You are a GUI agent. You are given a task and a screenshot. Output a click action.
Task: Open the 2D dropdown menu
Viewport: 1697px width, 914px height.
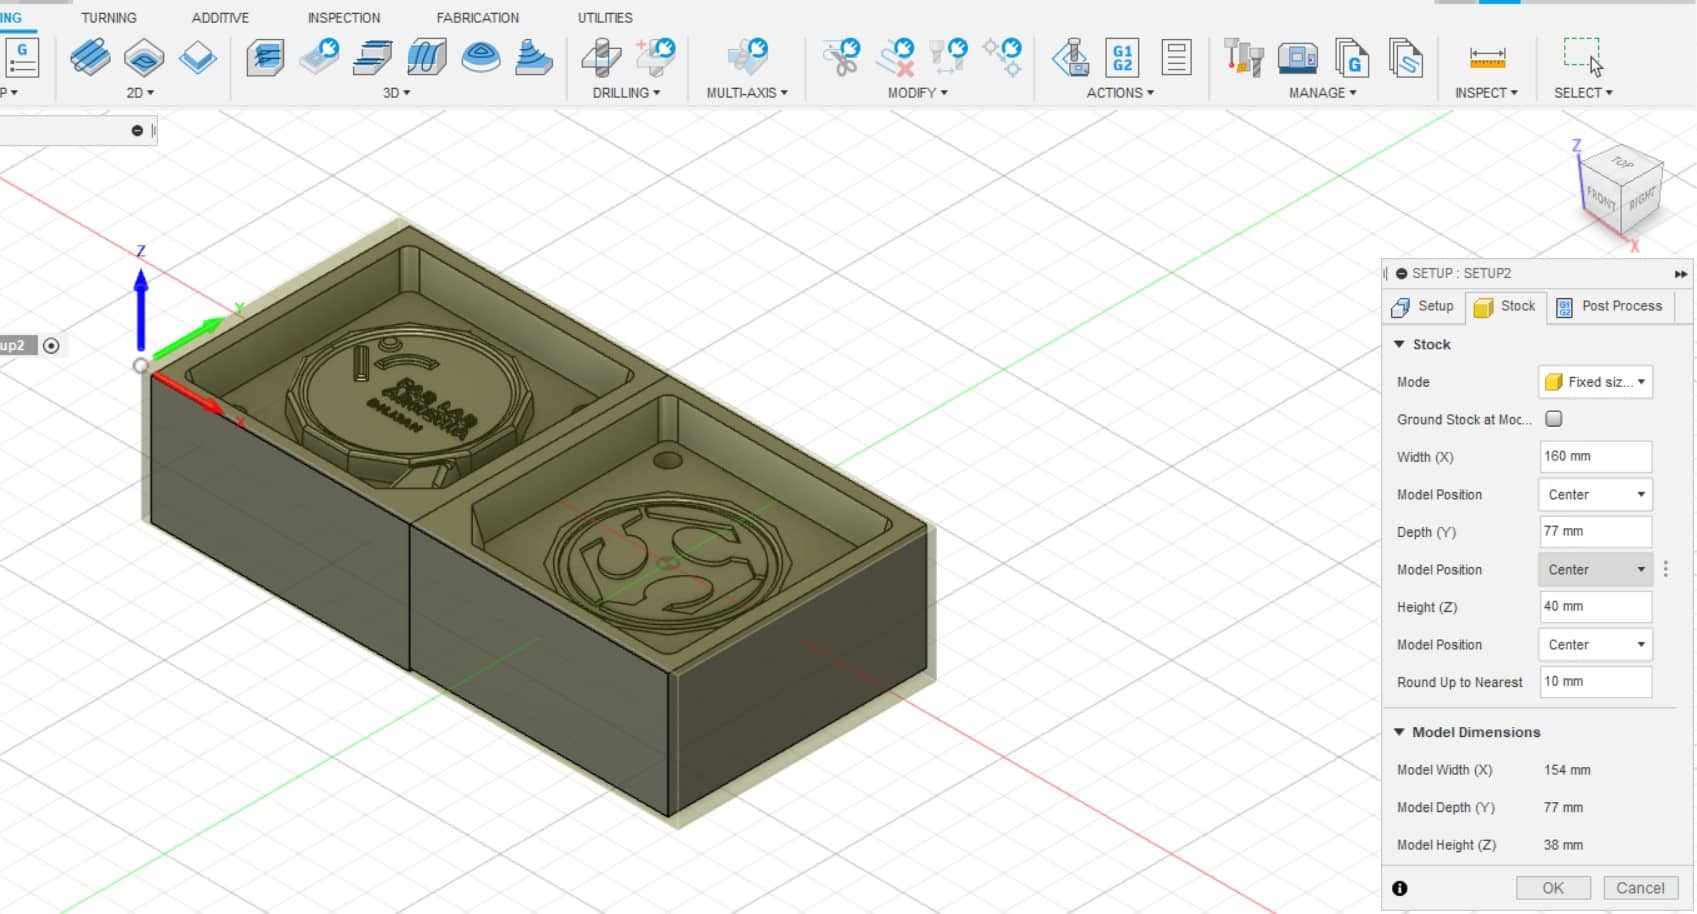(x=140, y=93)
